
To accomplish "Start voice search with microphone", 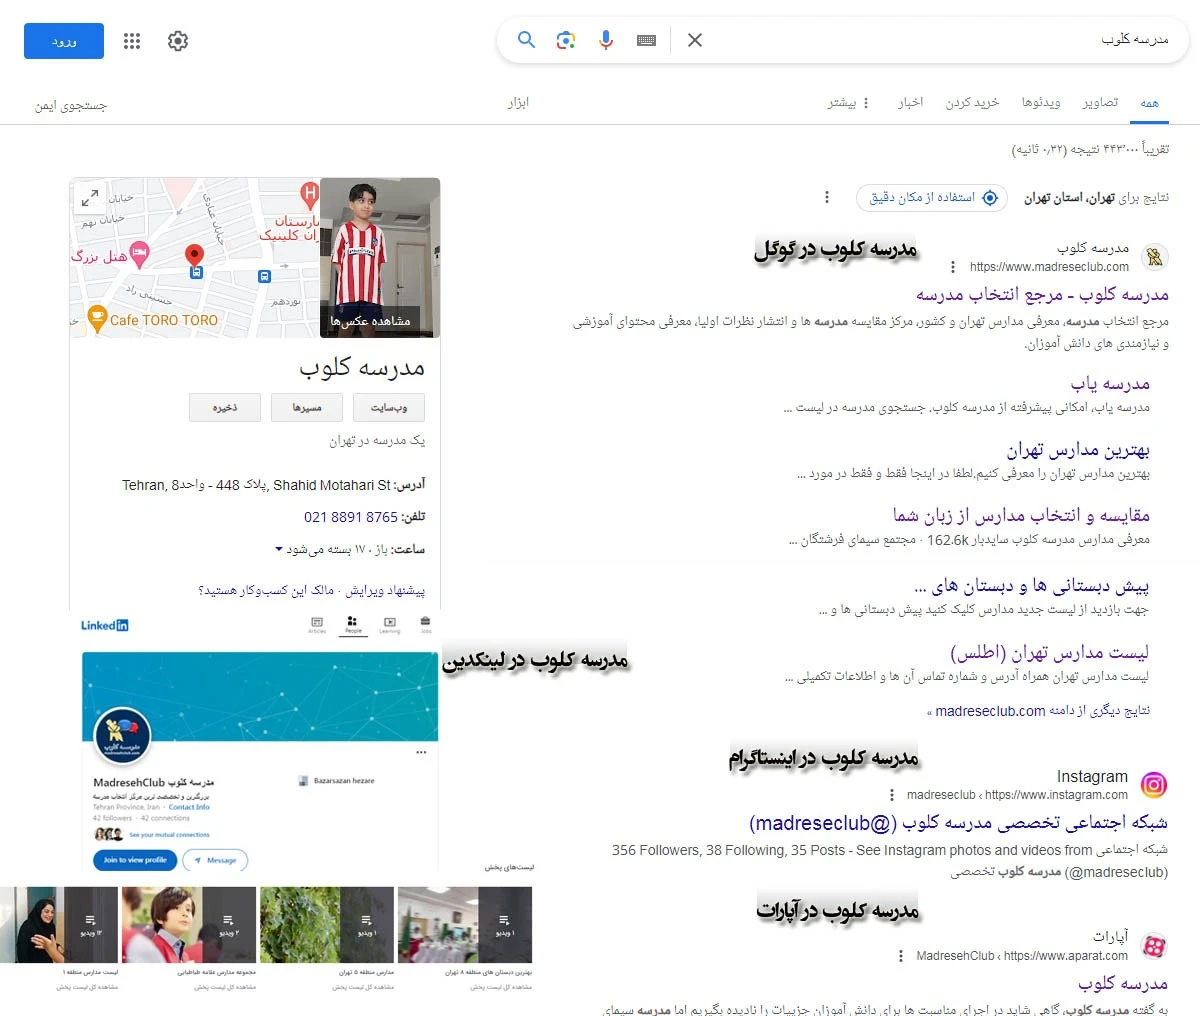I will (606, 40).
